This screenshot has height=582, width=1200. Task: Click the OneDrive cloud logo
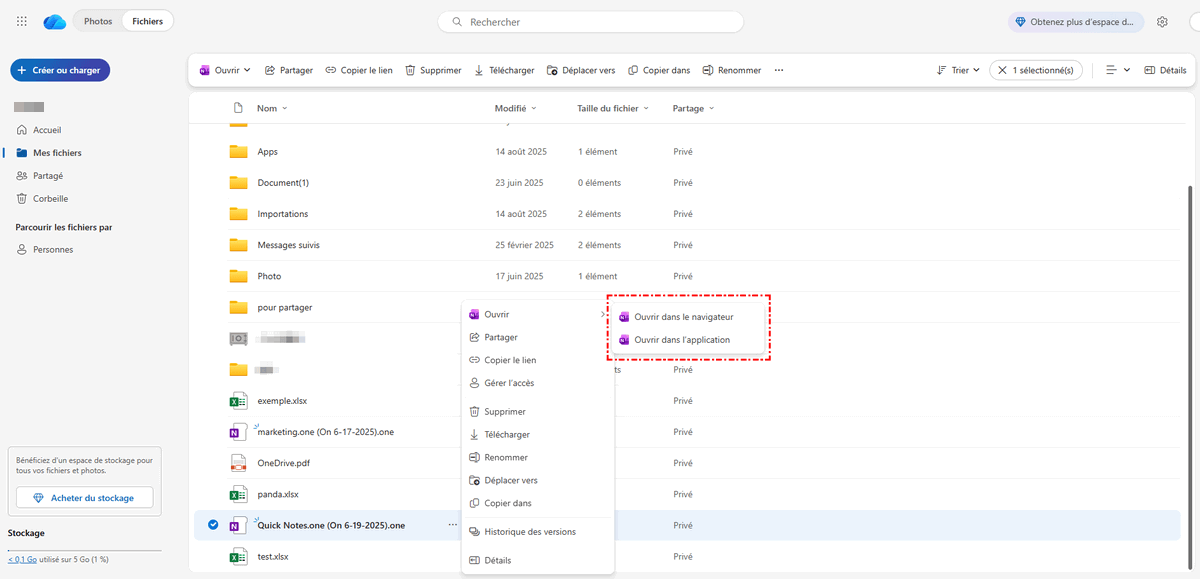(55, 21)
